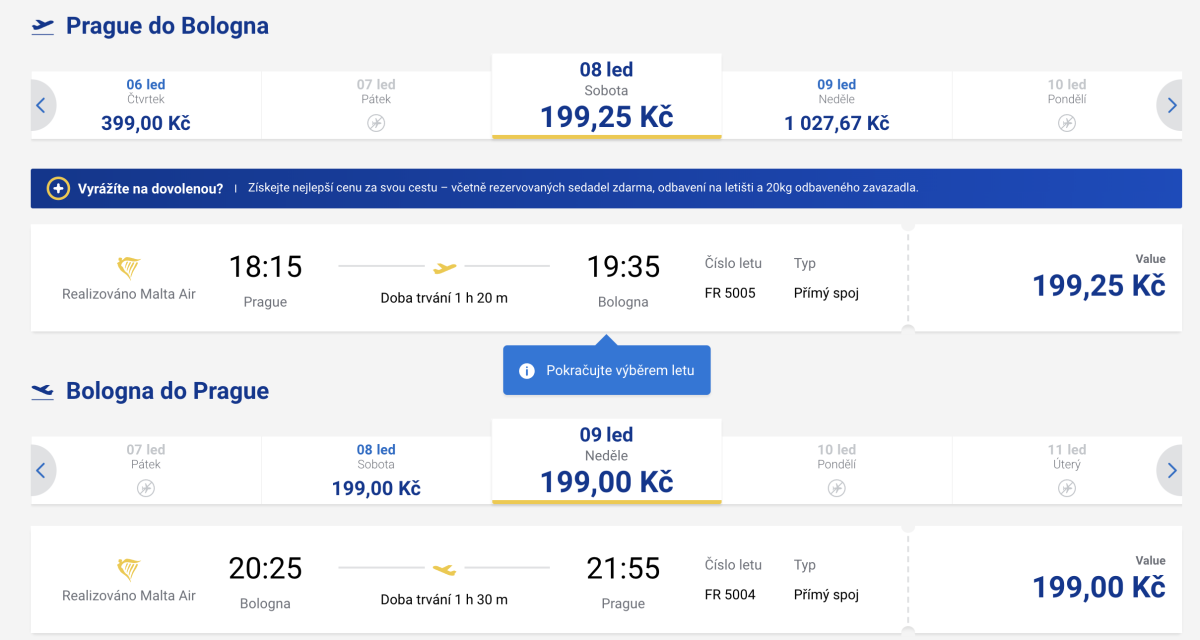Click the return plane icon beside Bologna do Prague
The height and width of the screenshot is (640, 1200).
click(42, 391)
